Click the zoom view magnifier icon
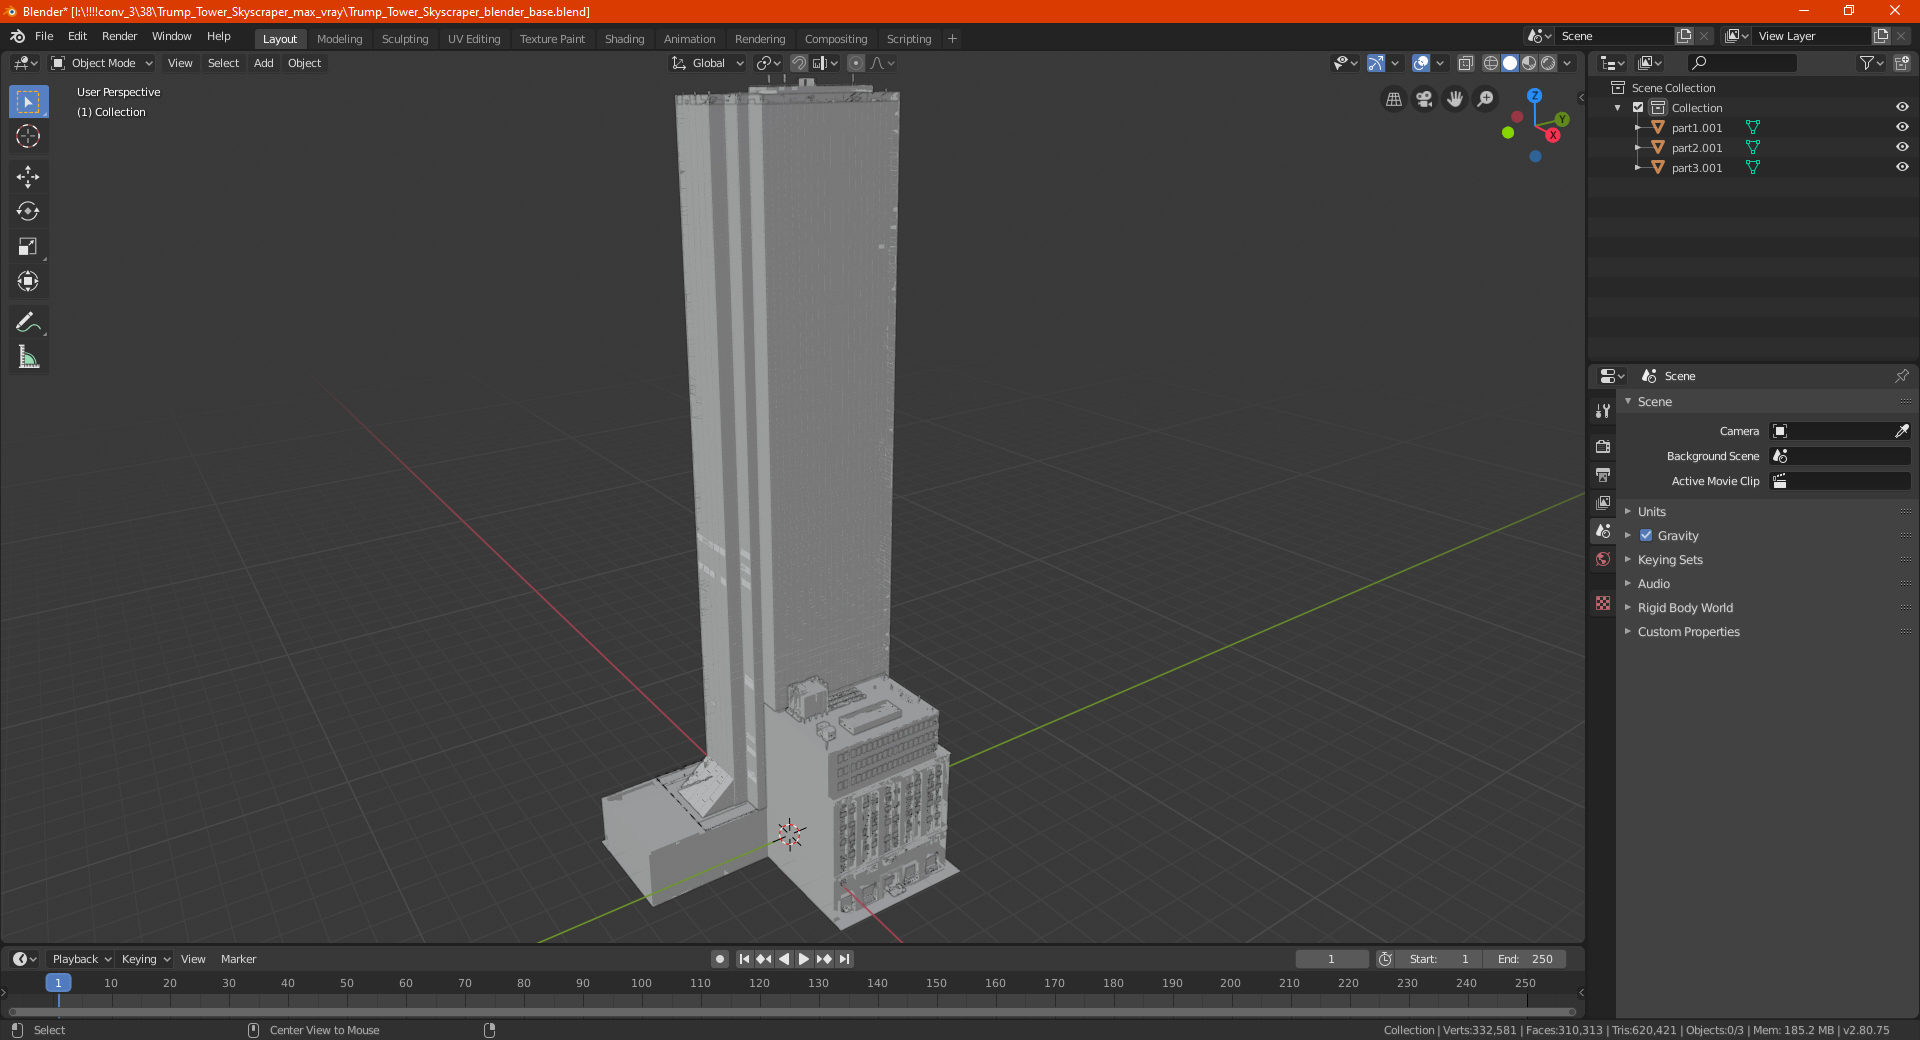Image resolution: width=1920 pixels, height=1040 pixels. point(1486,99)
